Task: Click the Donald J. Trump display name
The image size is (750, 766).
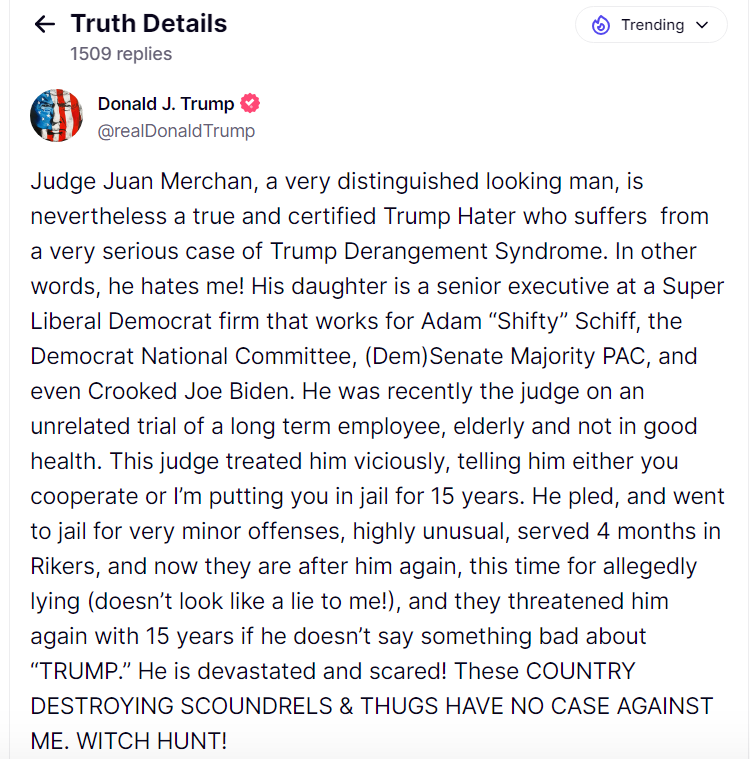Action: pyautogui.click(x=165, y=104)
